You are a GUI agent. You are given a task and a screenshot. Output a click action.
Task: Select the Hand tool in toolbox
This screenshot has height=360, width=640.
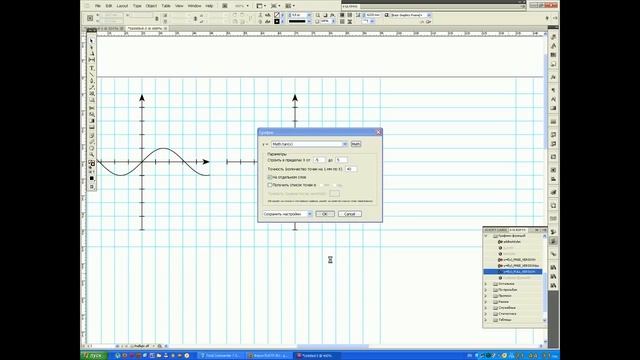pyautogui.click(x=91, y=148)
